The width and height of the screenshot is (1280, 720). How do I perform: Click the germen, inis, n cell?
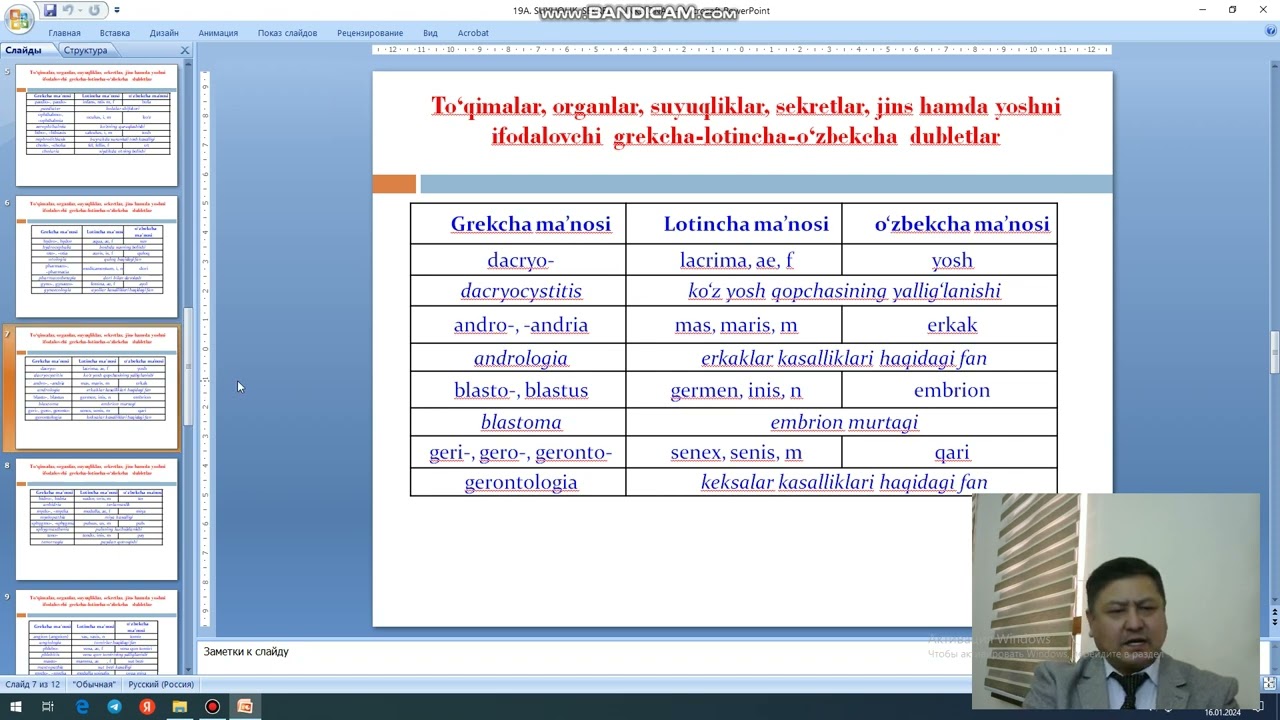(x=734, y=390)
